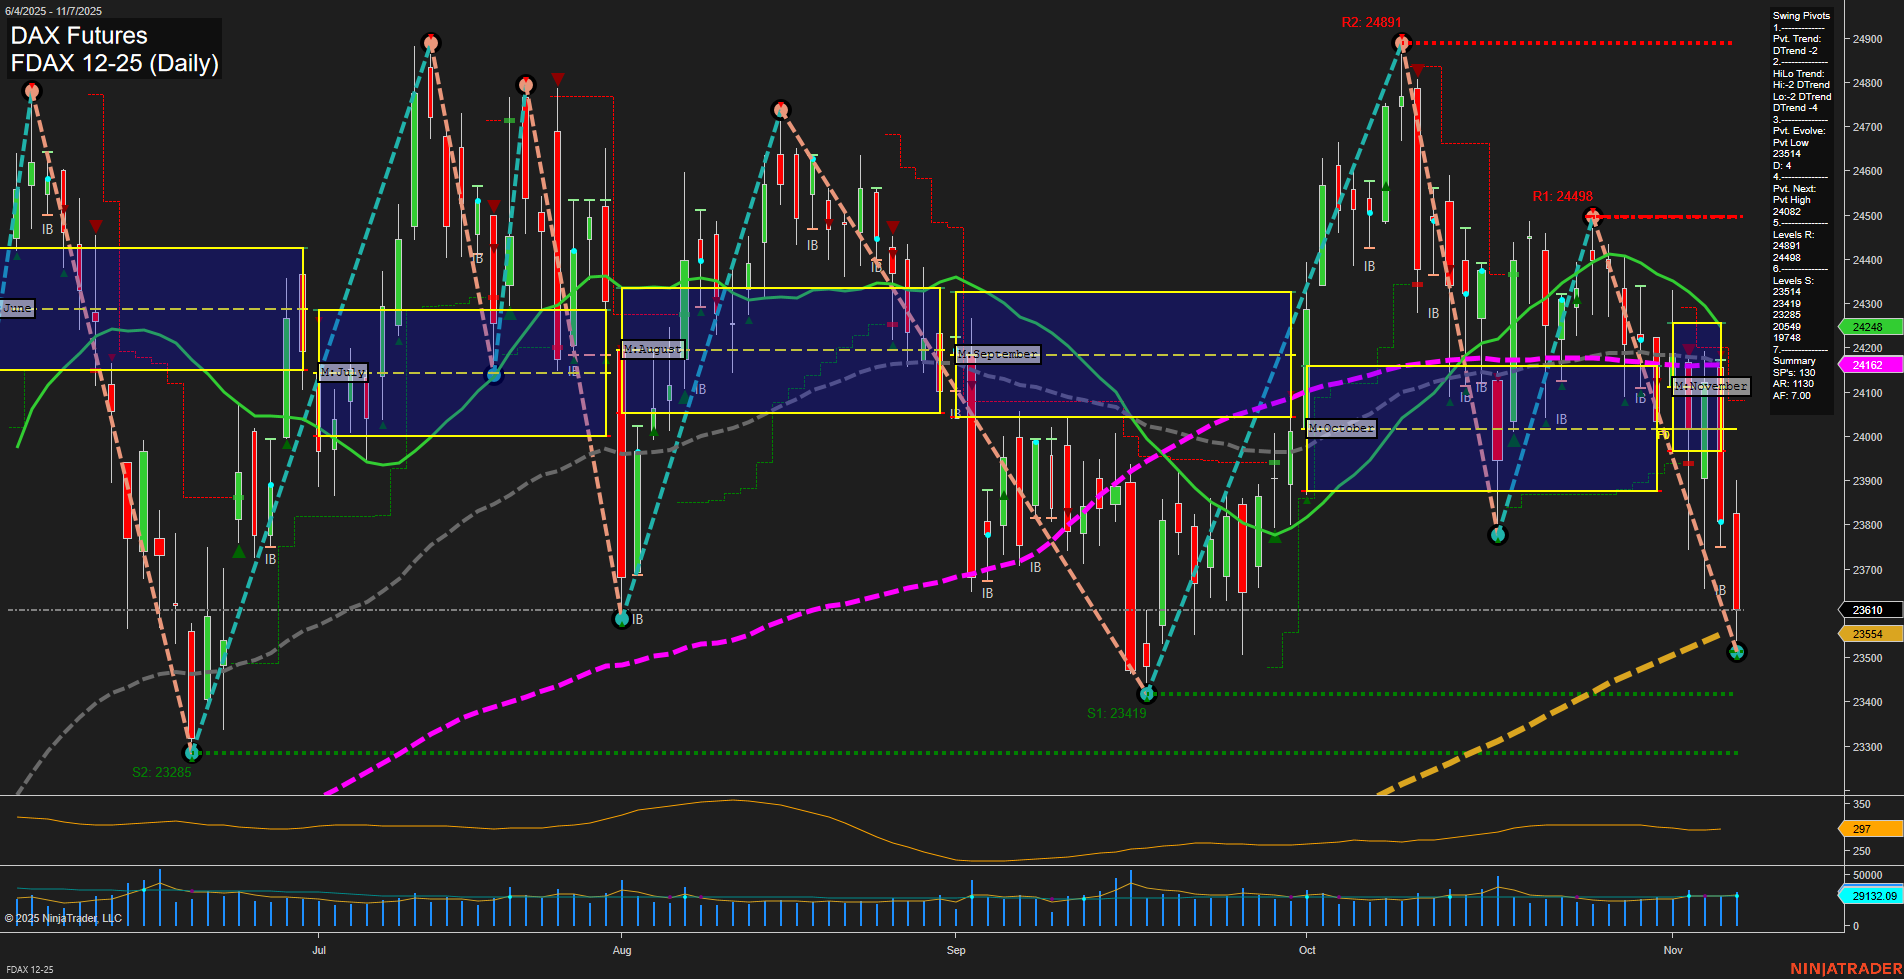
Task: Click the cyan swing pivot dot at November low
Action: coord(1738,651)
